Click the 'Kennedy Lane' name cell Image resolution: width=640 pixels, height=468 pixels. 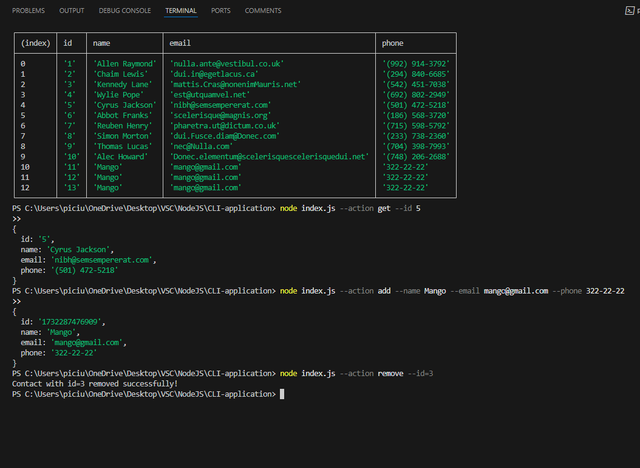click(123, 84)
